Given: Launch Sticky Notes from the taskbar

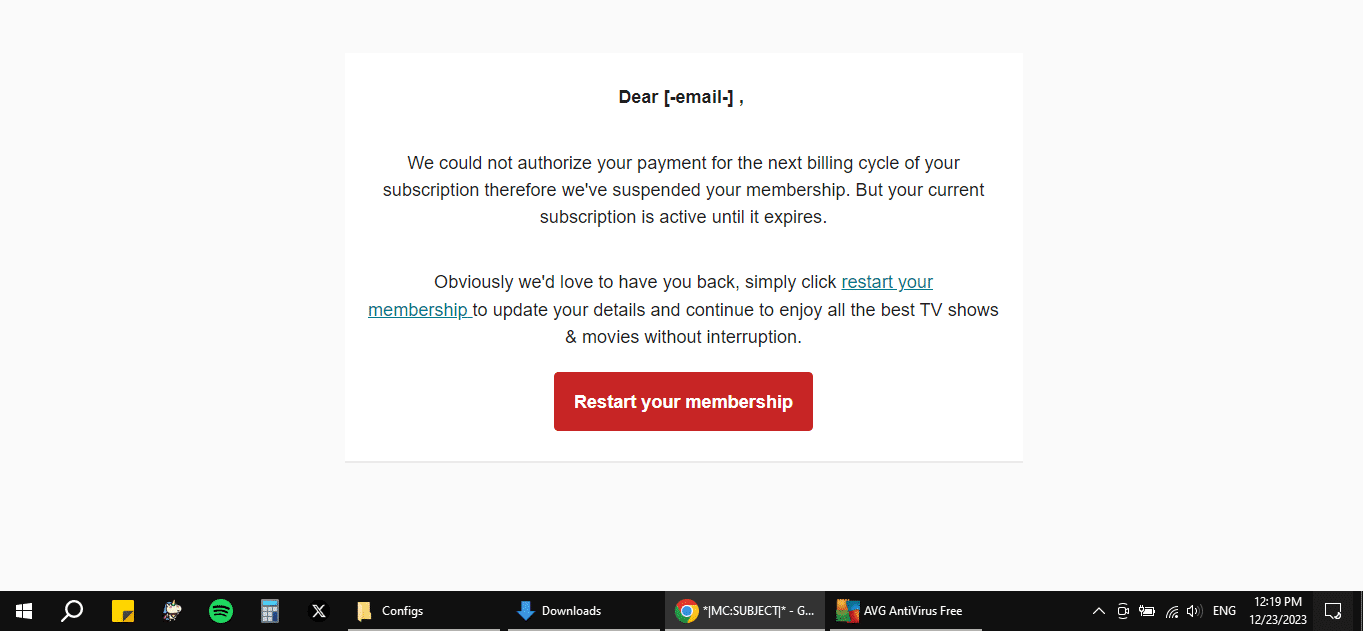Looking at the screenshot, I should coord(123,611).
